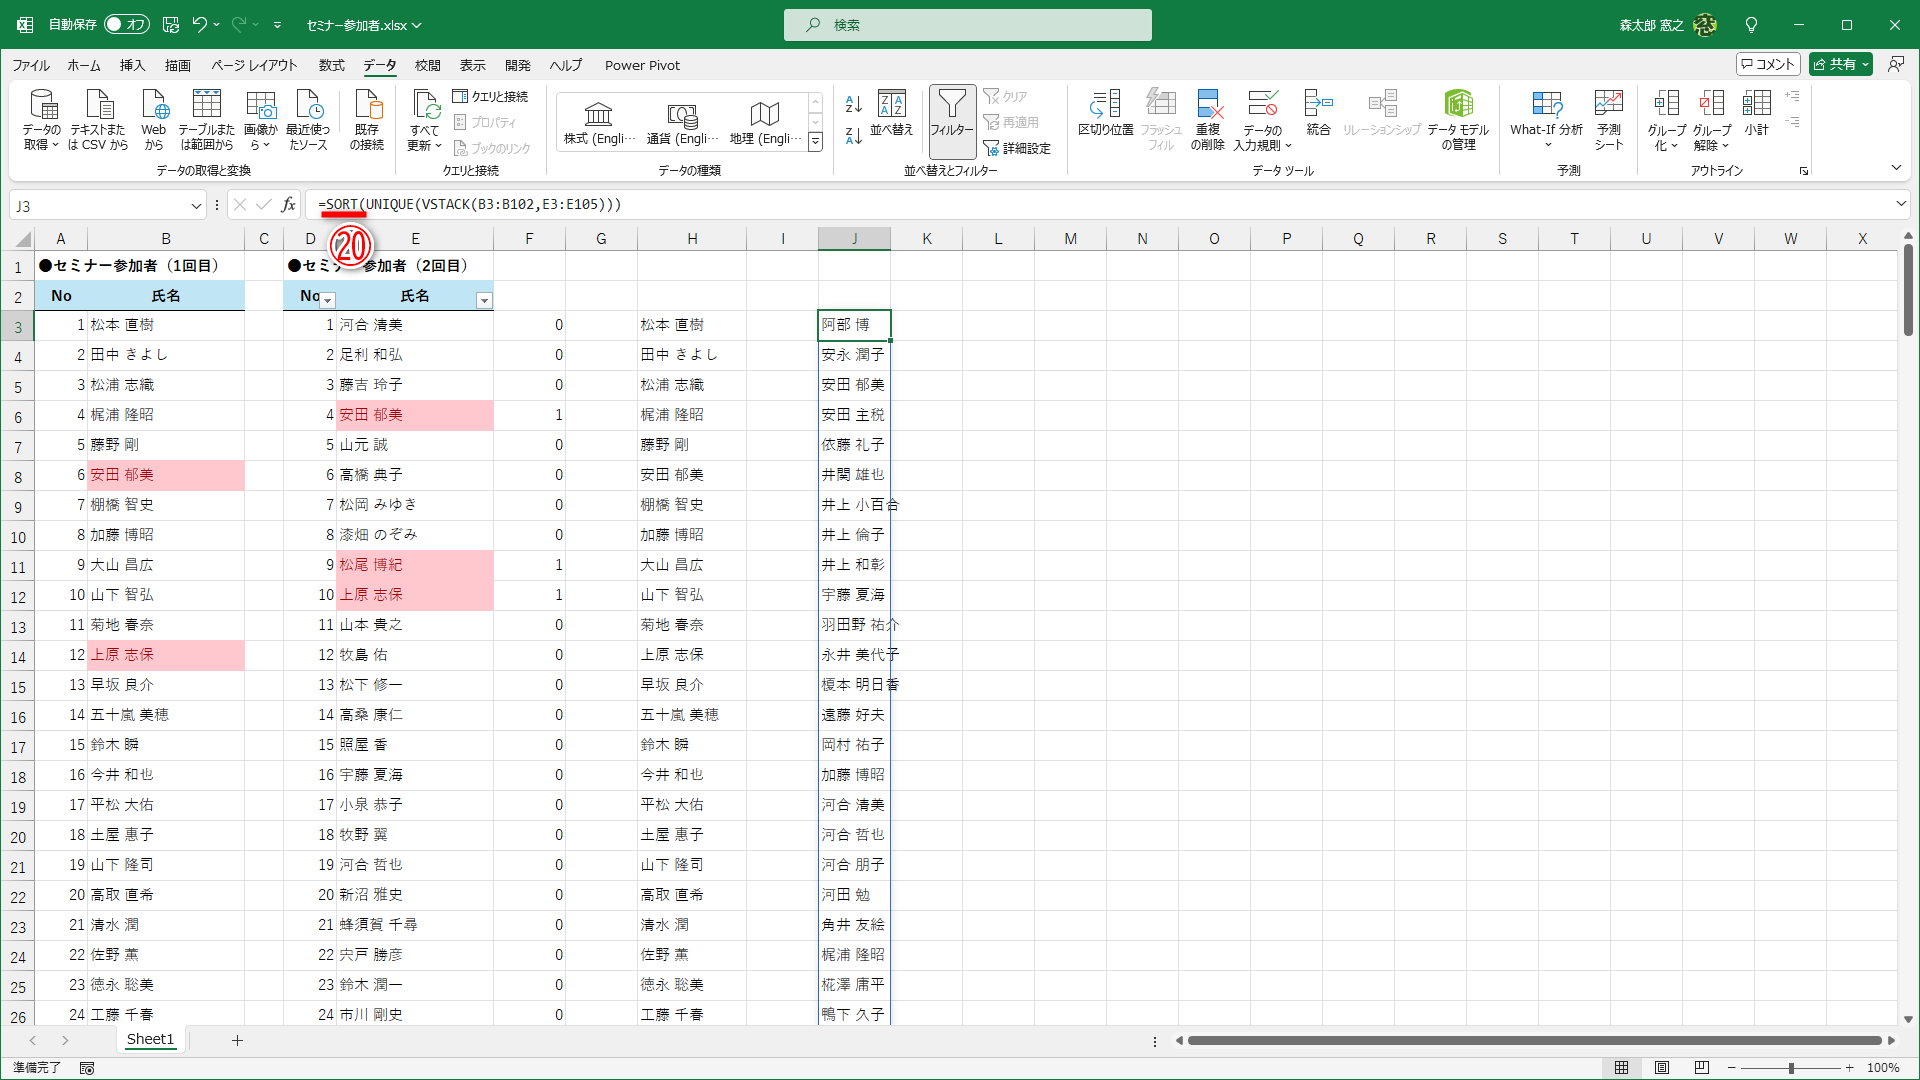Screen dimensions: 1920x1080
Task: Click the zoom slider in the status bar
Action: (1791, 1068)
